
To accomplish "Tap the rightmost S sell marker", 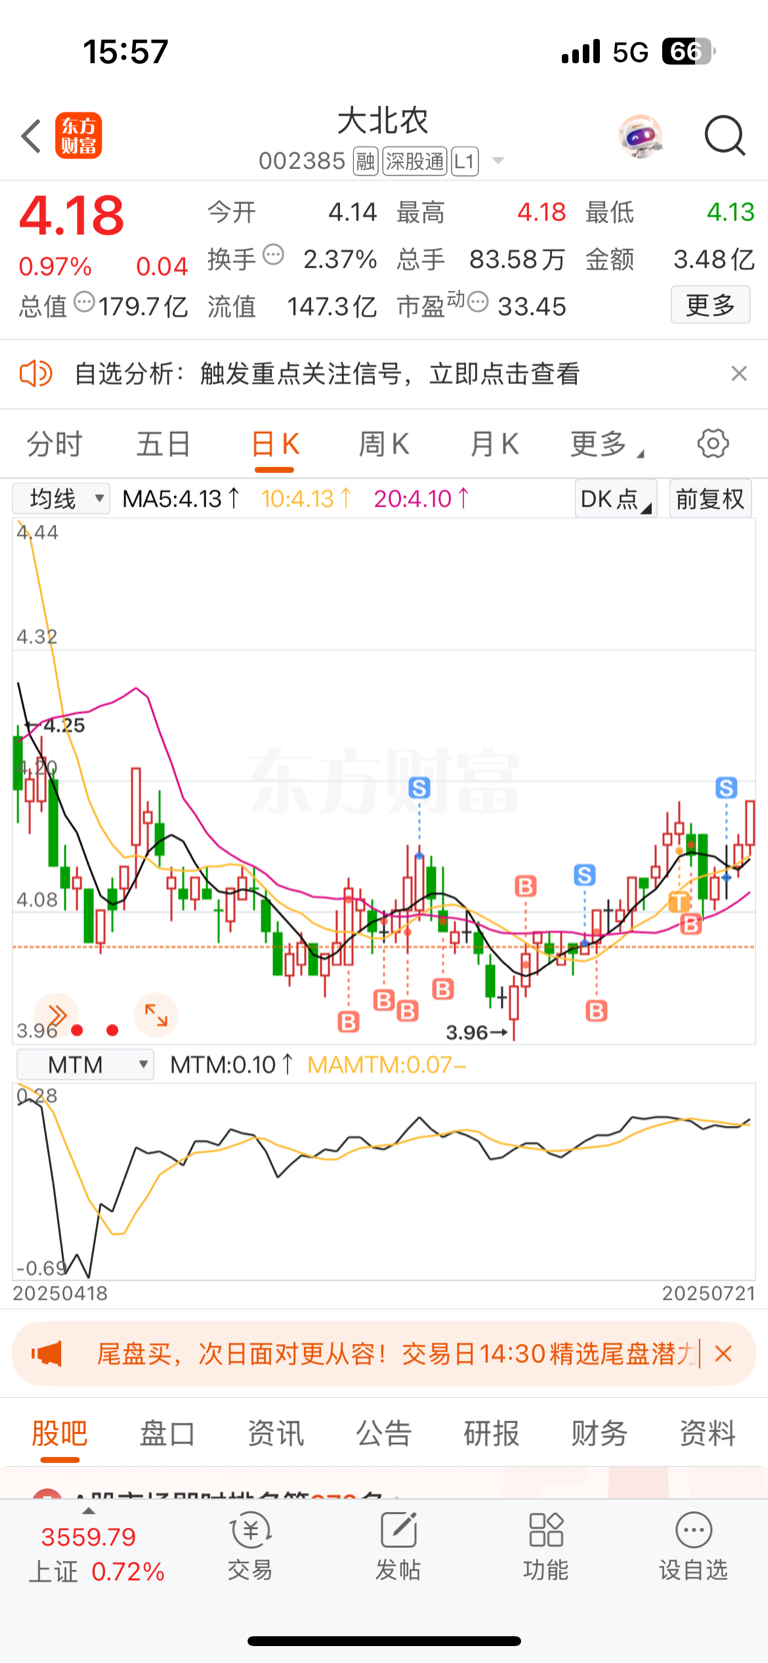I will click(727, 788).
